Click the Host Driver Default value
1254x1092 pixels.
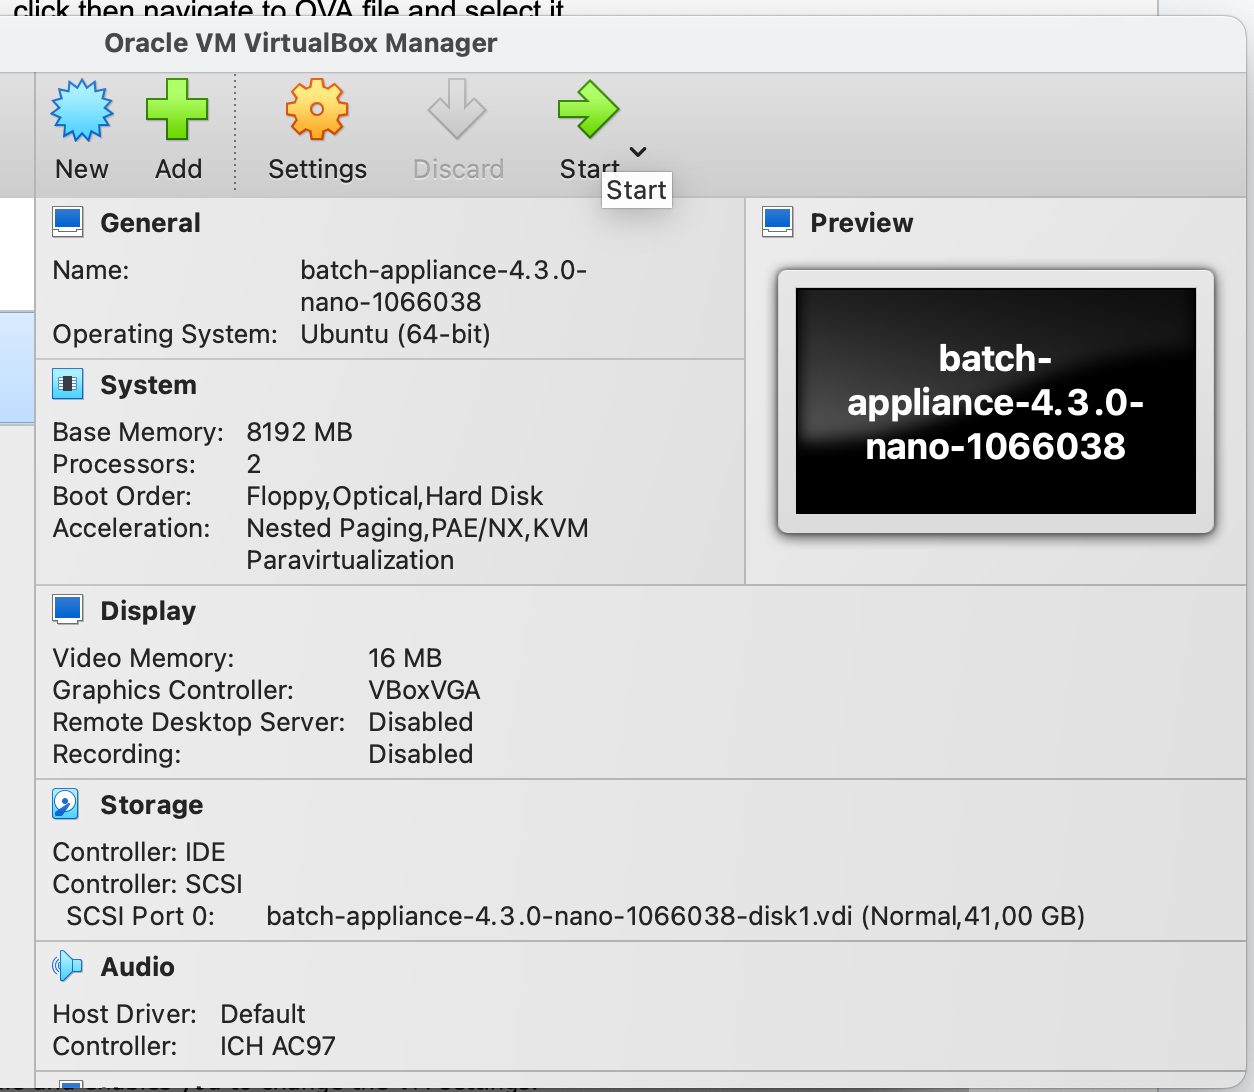(x=263, y=1014)
